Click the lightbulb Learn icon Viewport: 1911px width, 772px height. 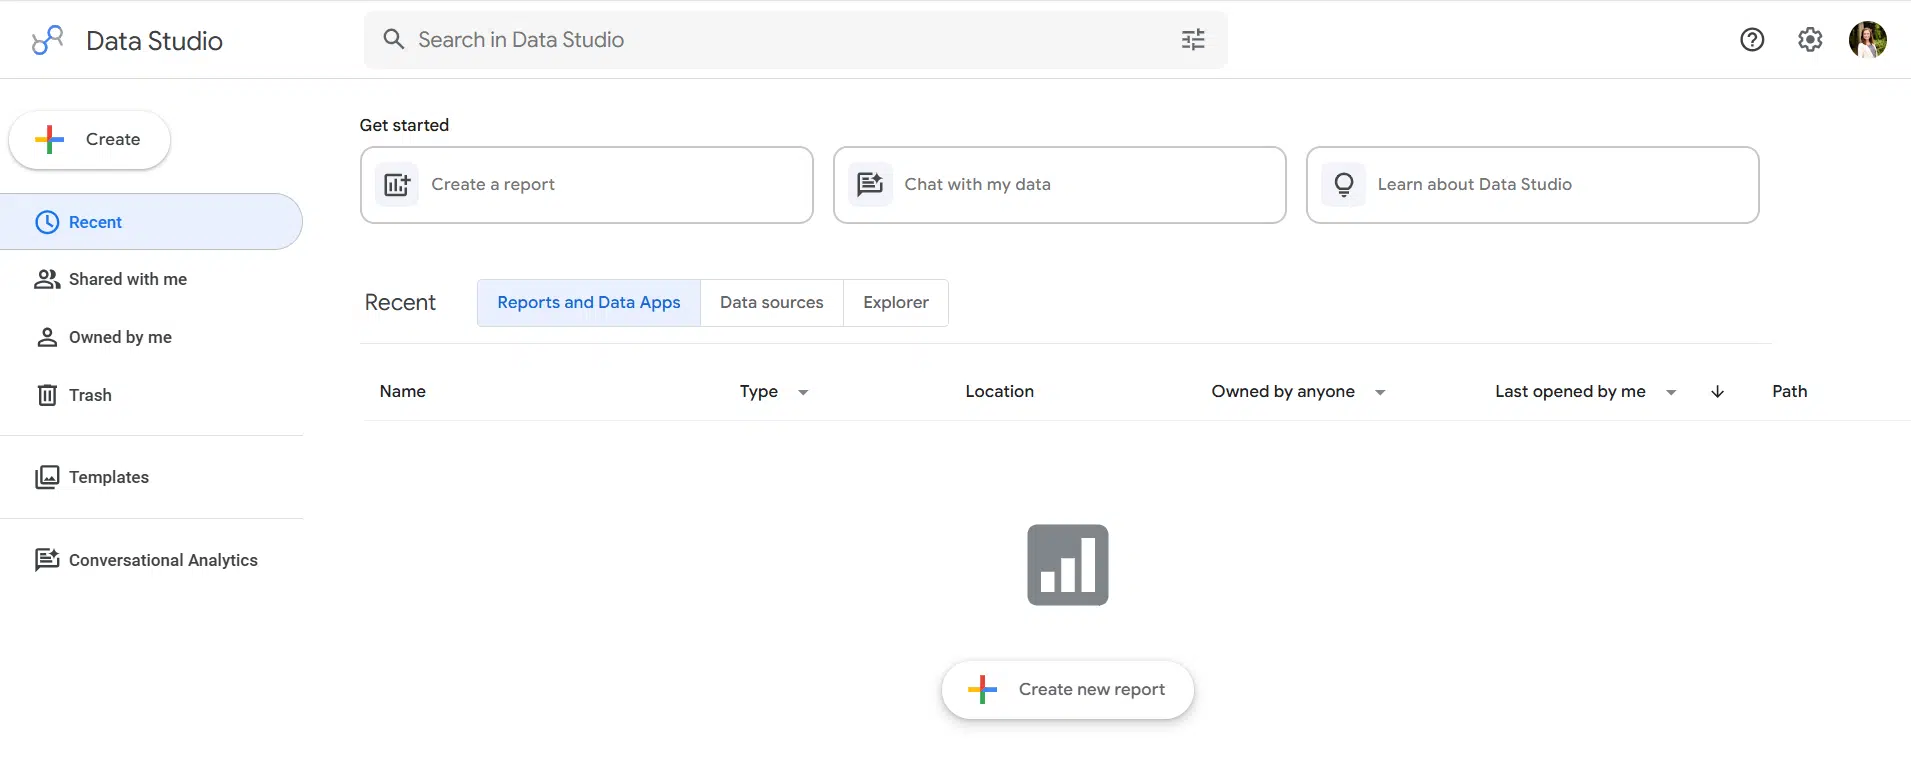pos(1344,185)
